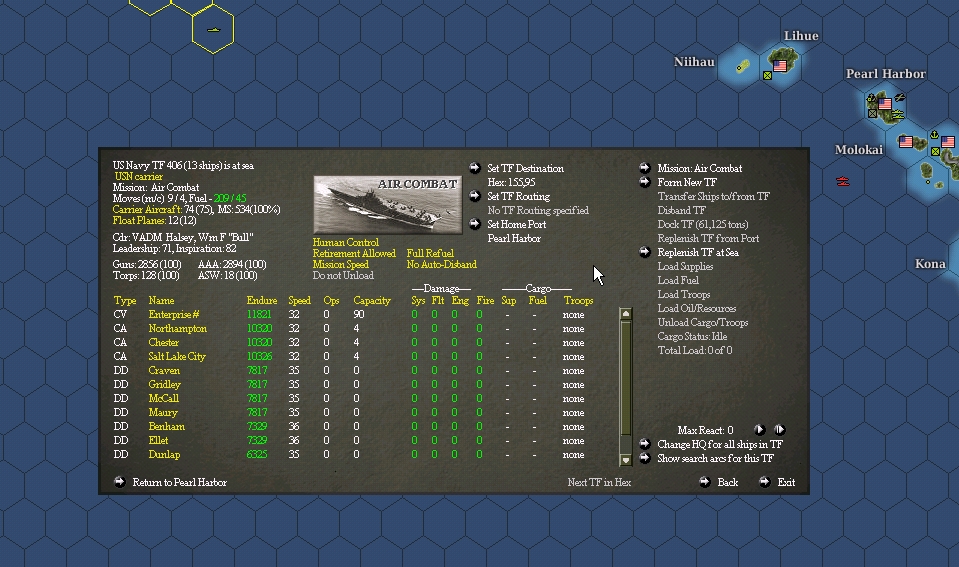Toggle Full Refuel setting
959x567 pixels.
click(x=430, y=253)
